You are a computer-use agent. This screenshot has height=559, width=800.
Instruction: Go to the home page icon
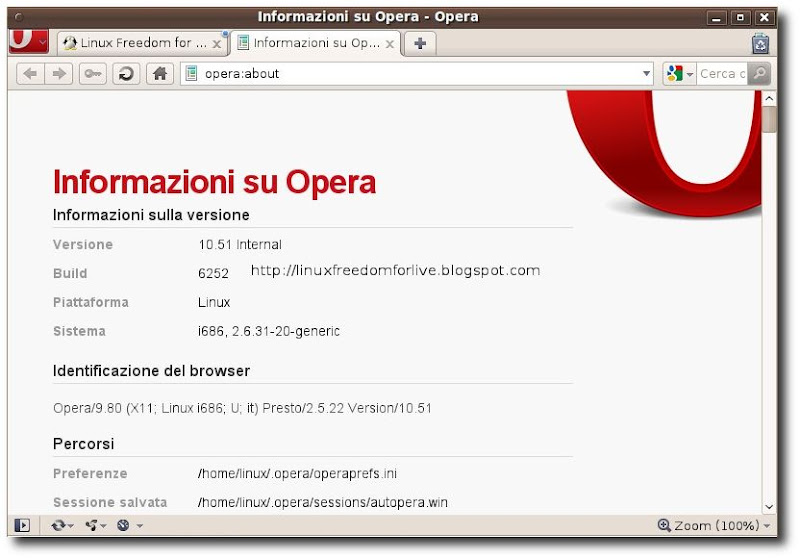click(x=160, y=74)
